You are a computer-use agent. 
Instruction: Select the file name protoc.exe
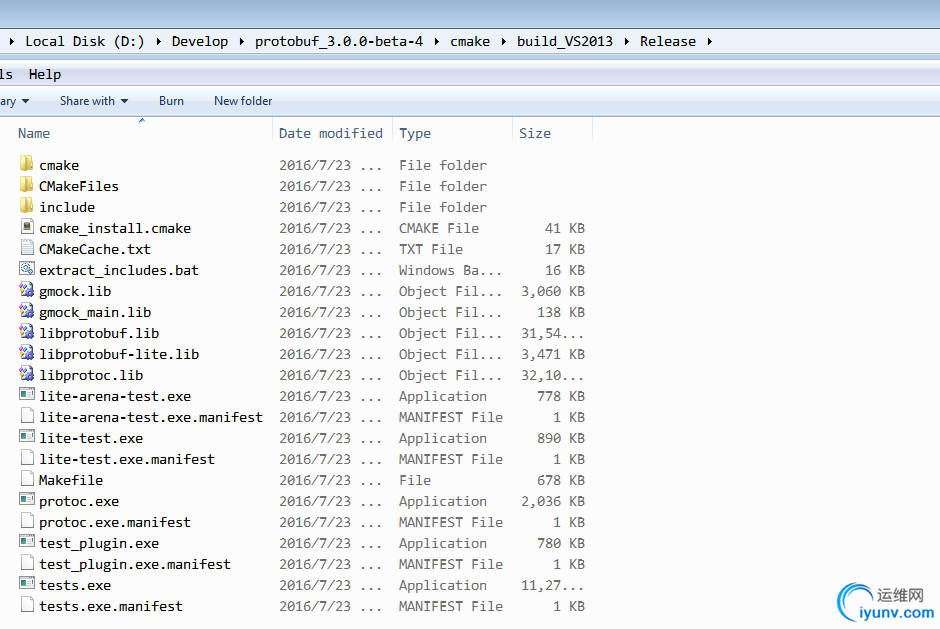[x=79, y=501]
